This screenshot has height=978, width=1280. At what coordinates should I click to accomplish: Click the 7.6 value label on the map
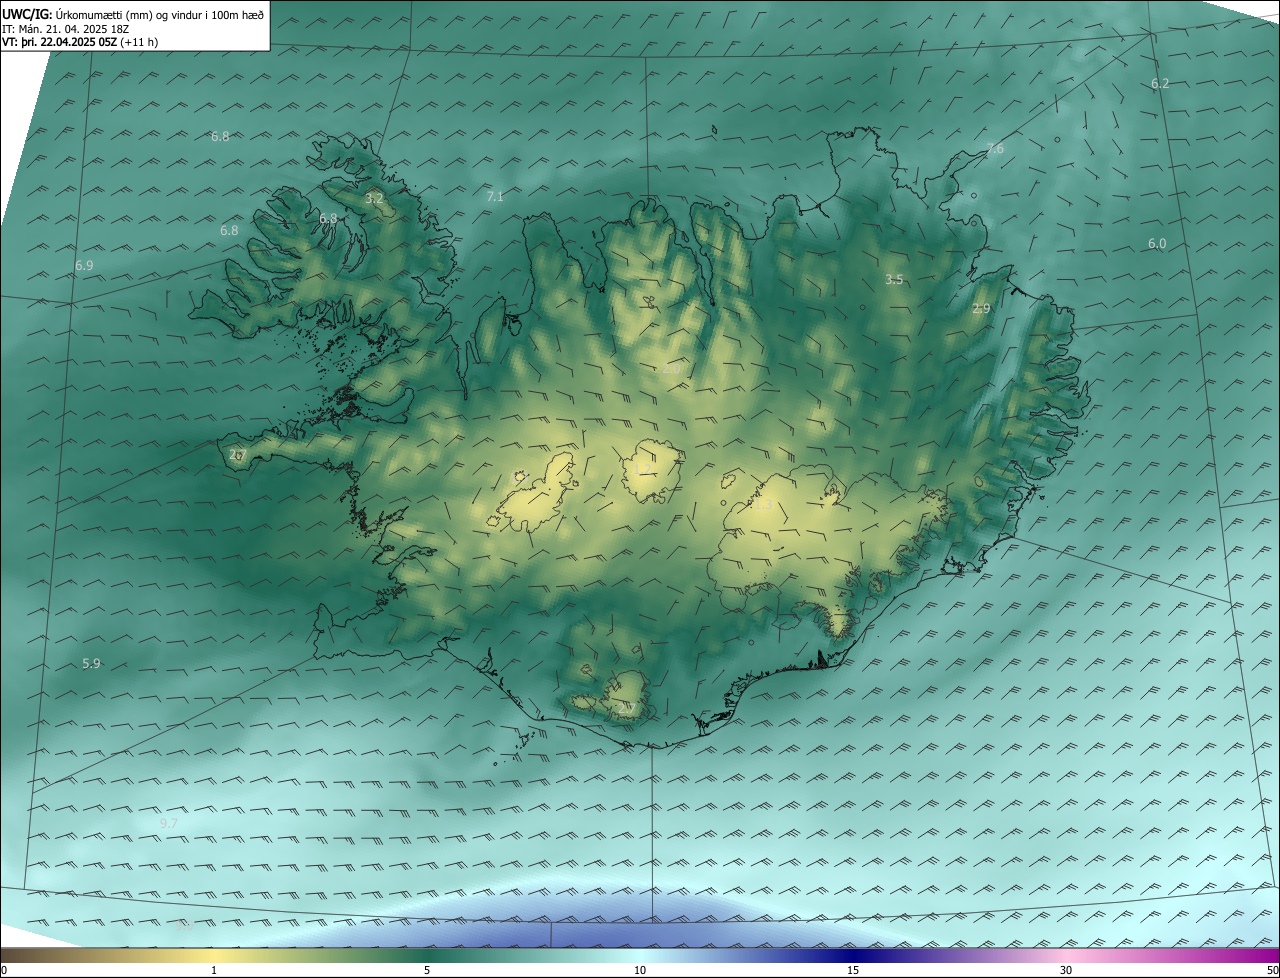(x=995, y=149)
